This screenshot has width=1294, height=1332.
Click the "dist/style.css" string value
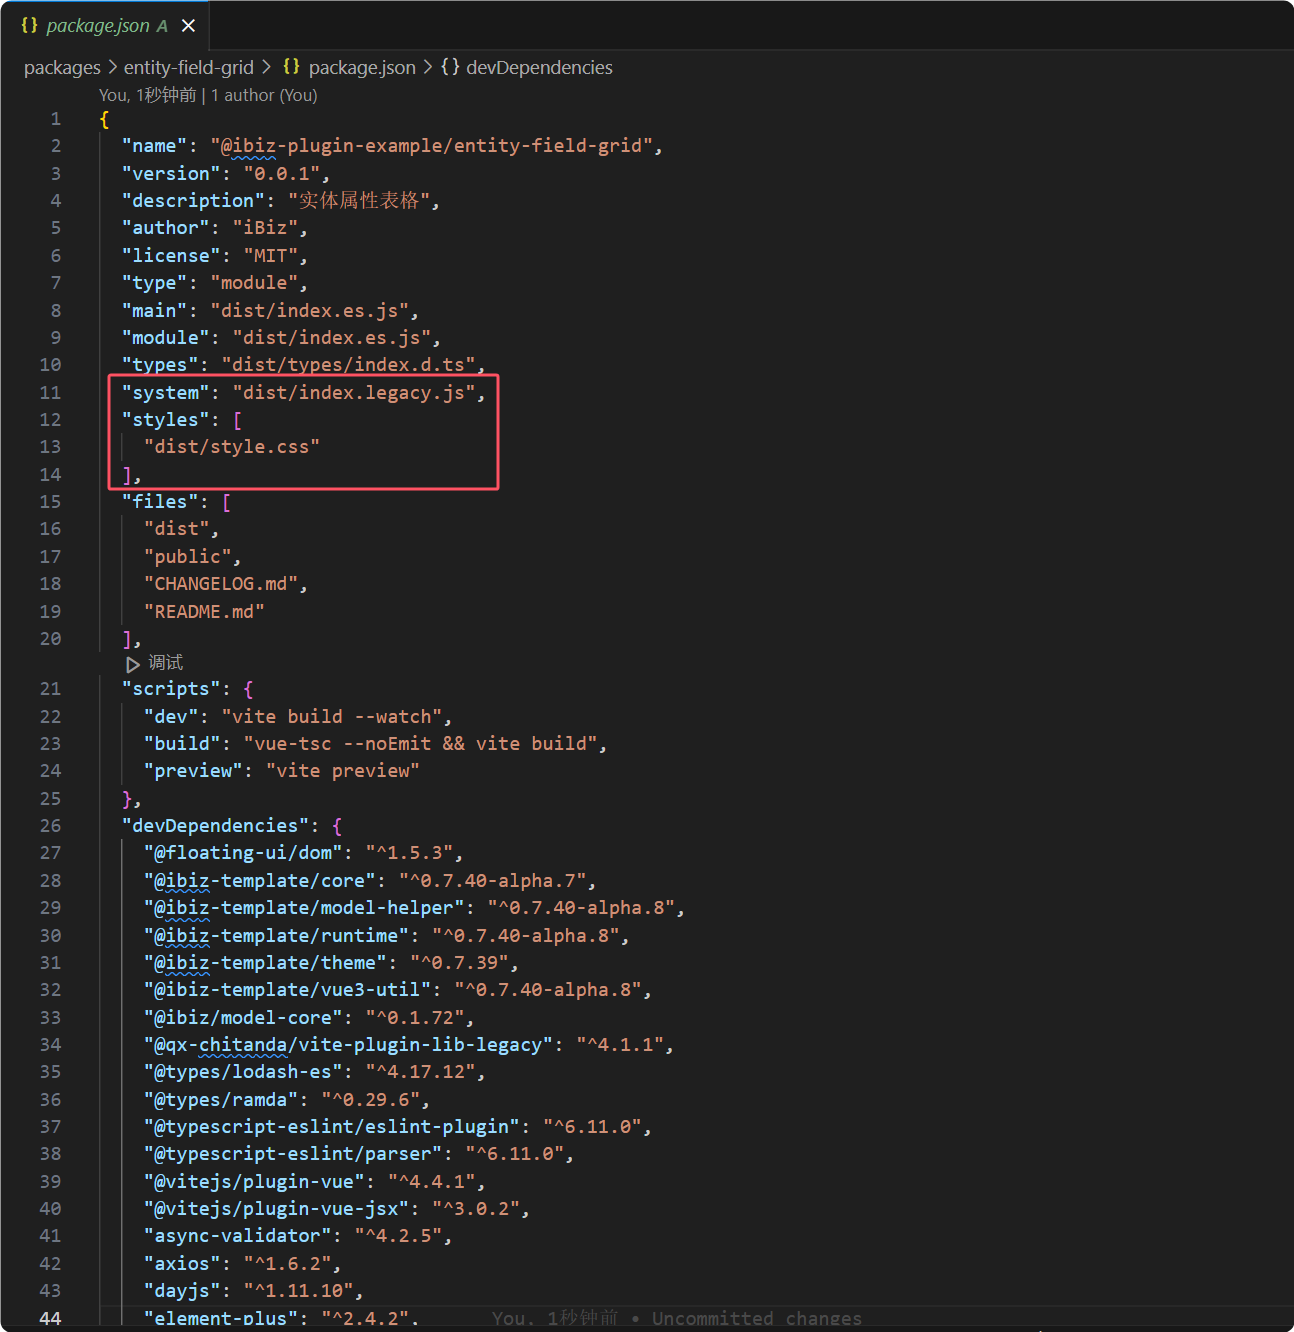(x=232, y=447)
